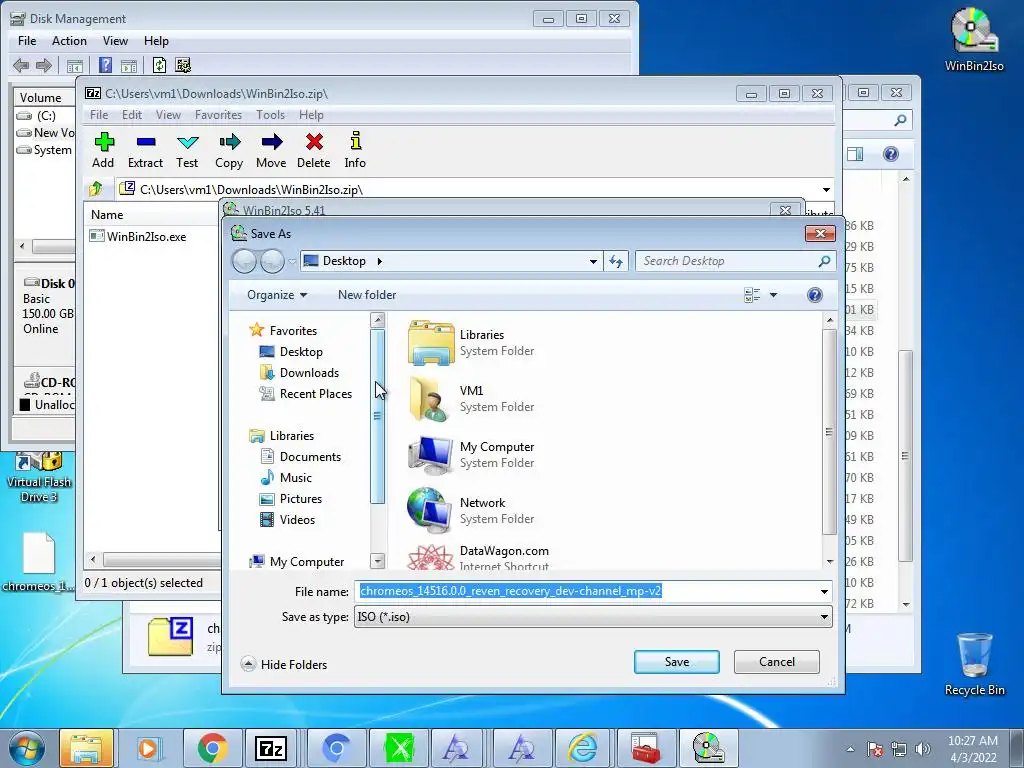The height and width of the screenshot is (768, 1024).
Task: Open the 7-Zip Tools menu
Action: point(270,115)
